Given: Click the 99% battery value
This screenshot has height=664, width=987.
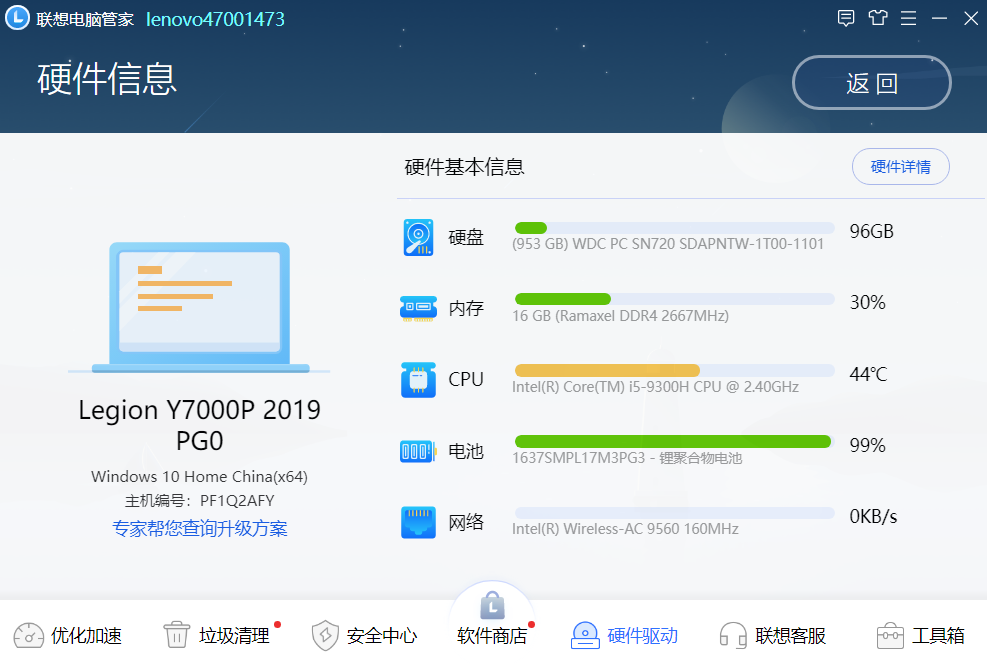Looking at the screenshot, I should 867,446.
